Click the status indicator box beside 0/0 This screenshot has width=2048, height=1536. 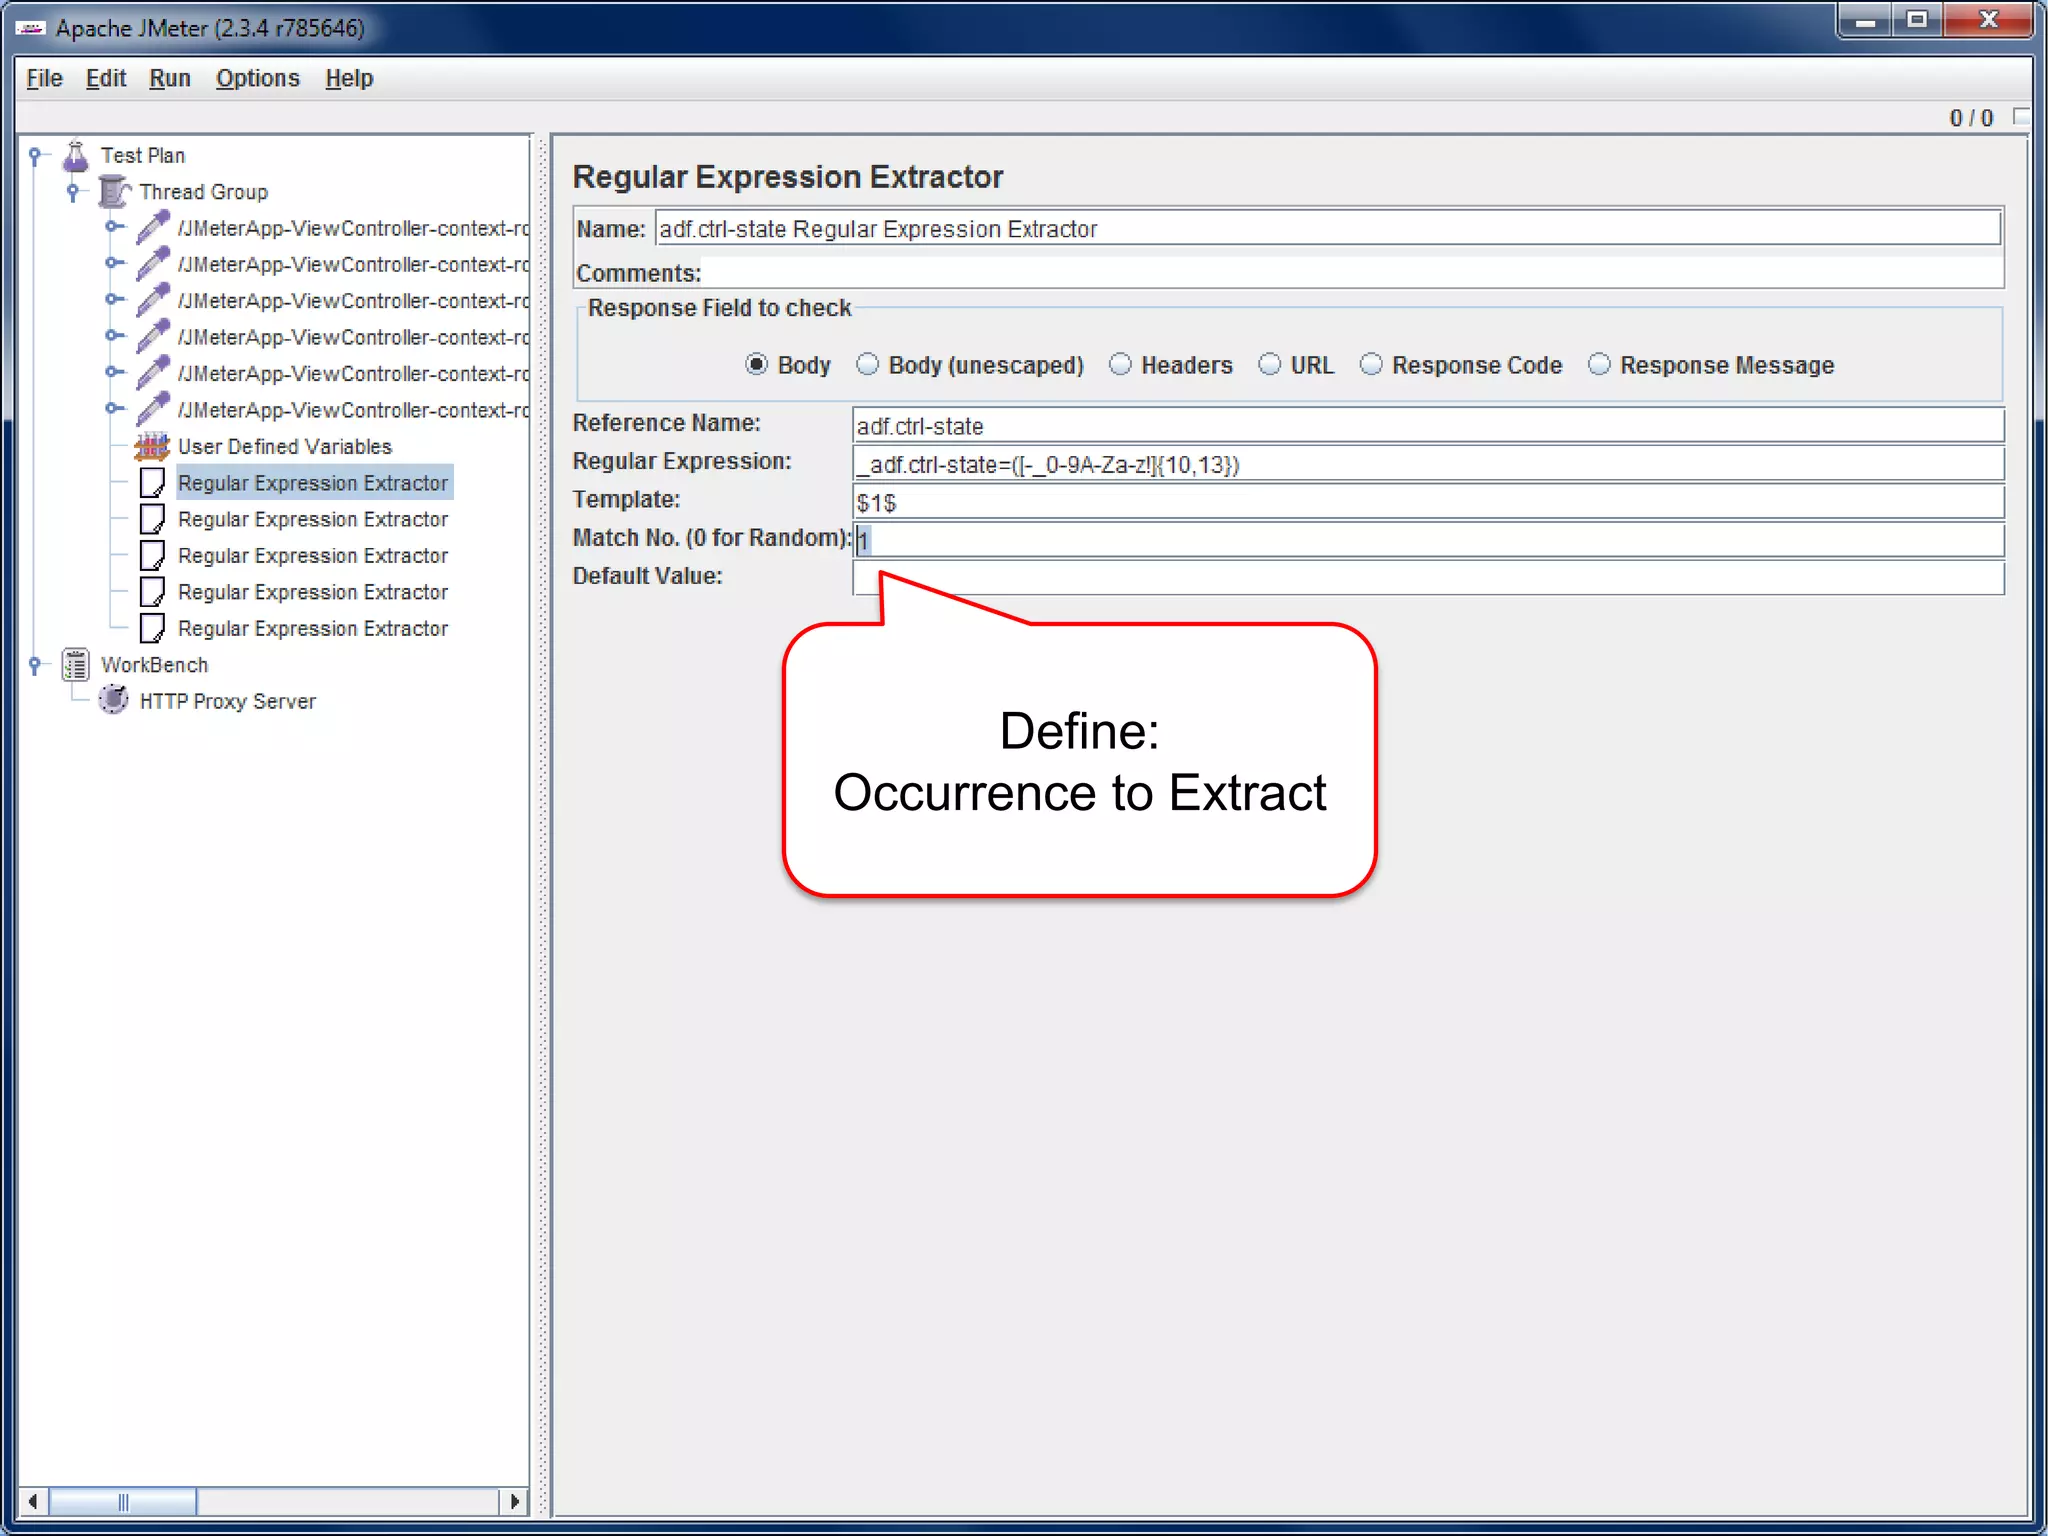click(x=2021, y=117)
